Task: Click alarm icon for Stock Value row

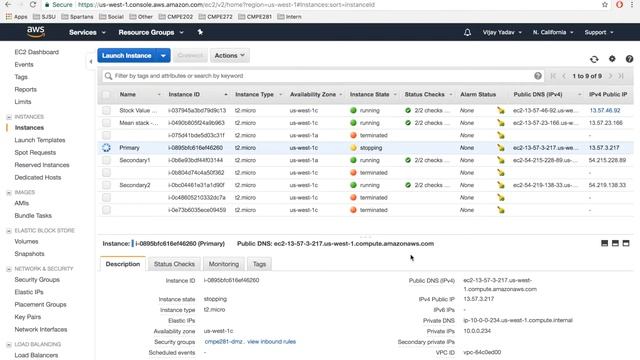Action: tap(501, 110)
